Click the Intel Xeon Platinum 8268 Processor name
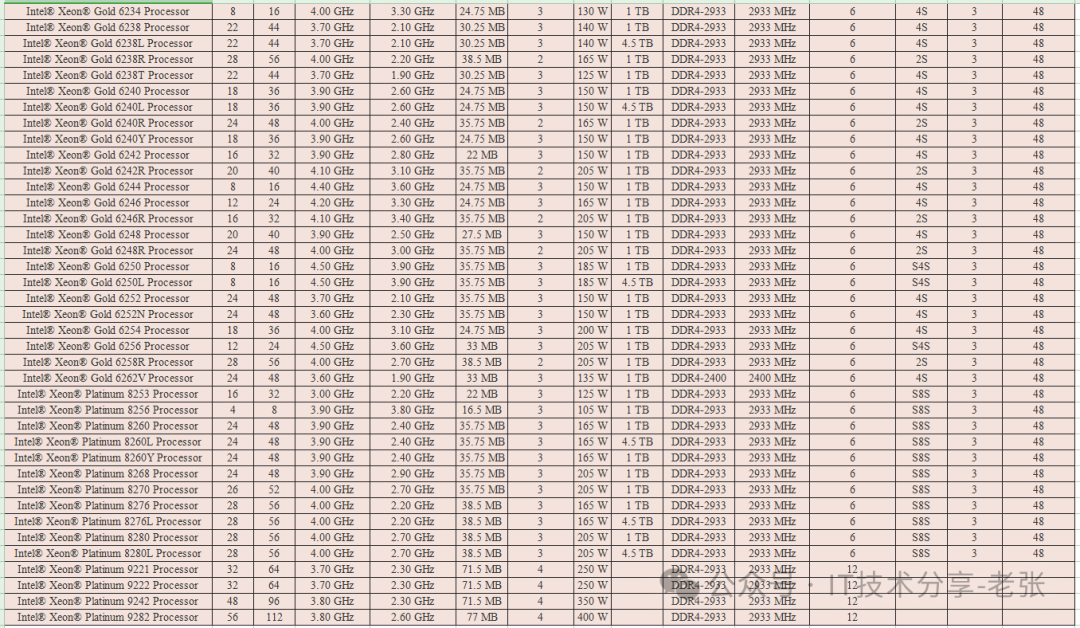Viewport: 1080px width, 628px height. (107, 474)
